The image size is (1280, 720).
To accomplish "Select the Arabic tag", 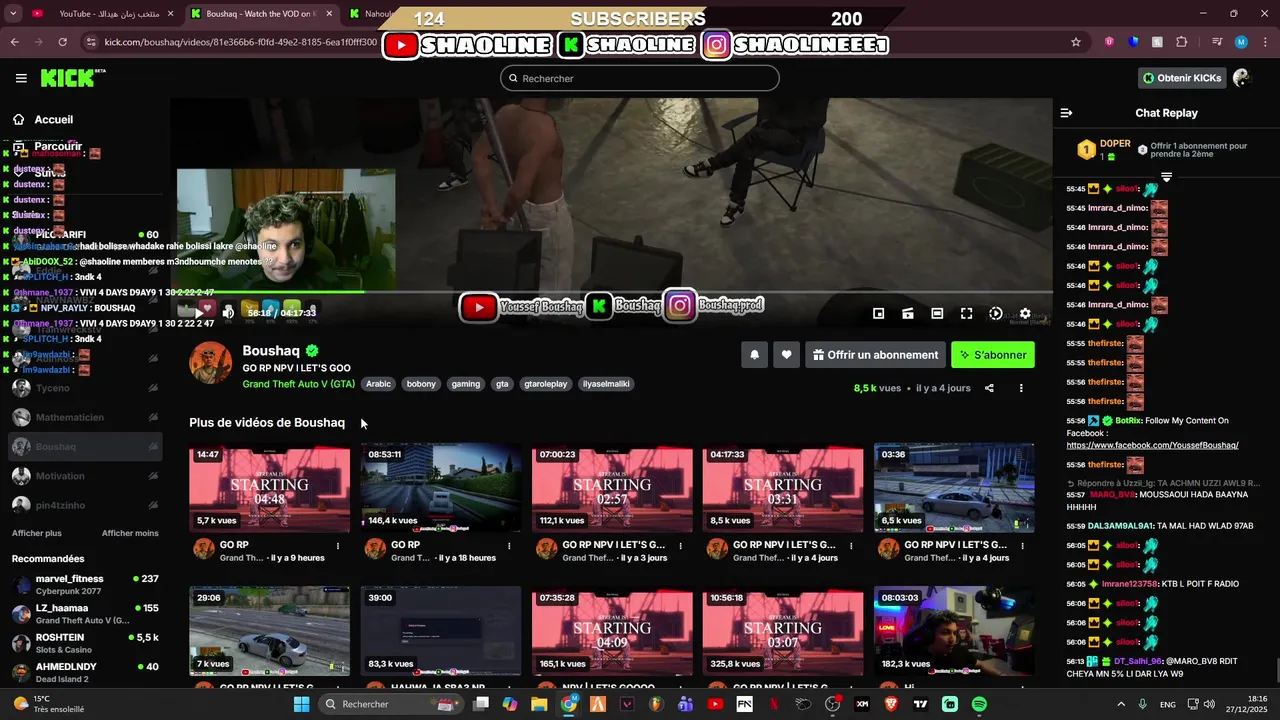I will (379, 384).
